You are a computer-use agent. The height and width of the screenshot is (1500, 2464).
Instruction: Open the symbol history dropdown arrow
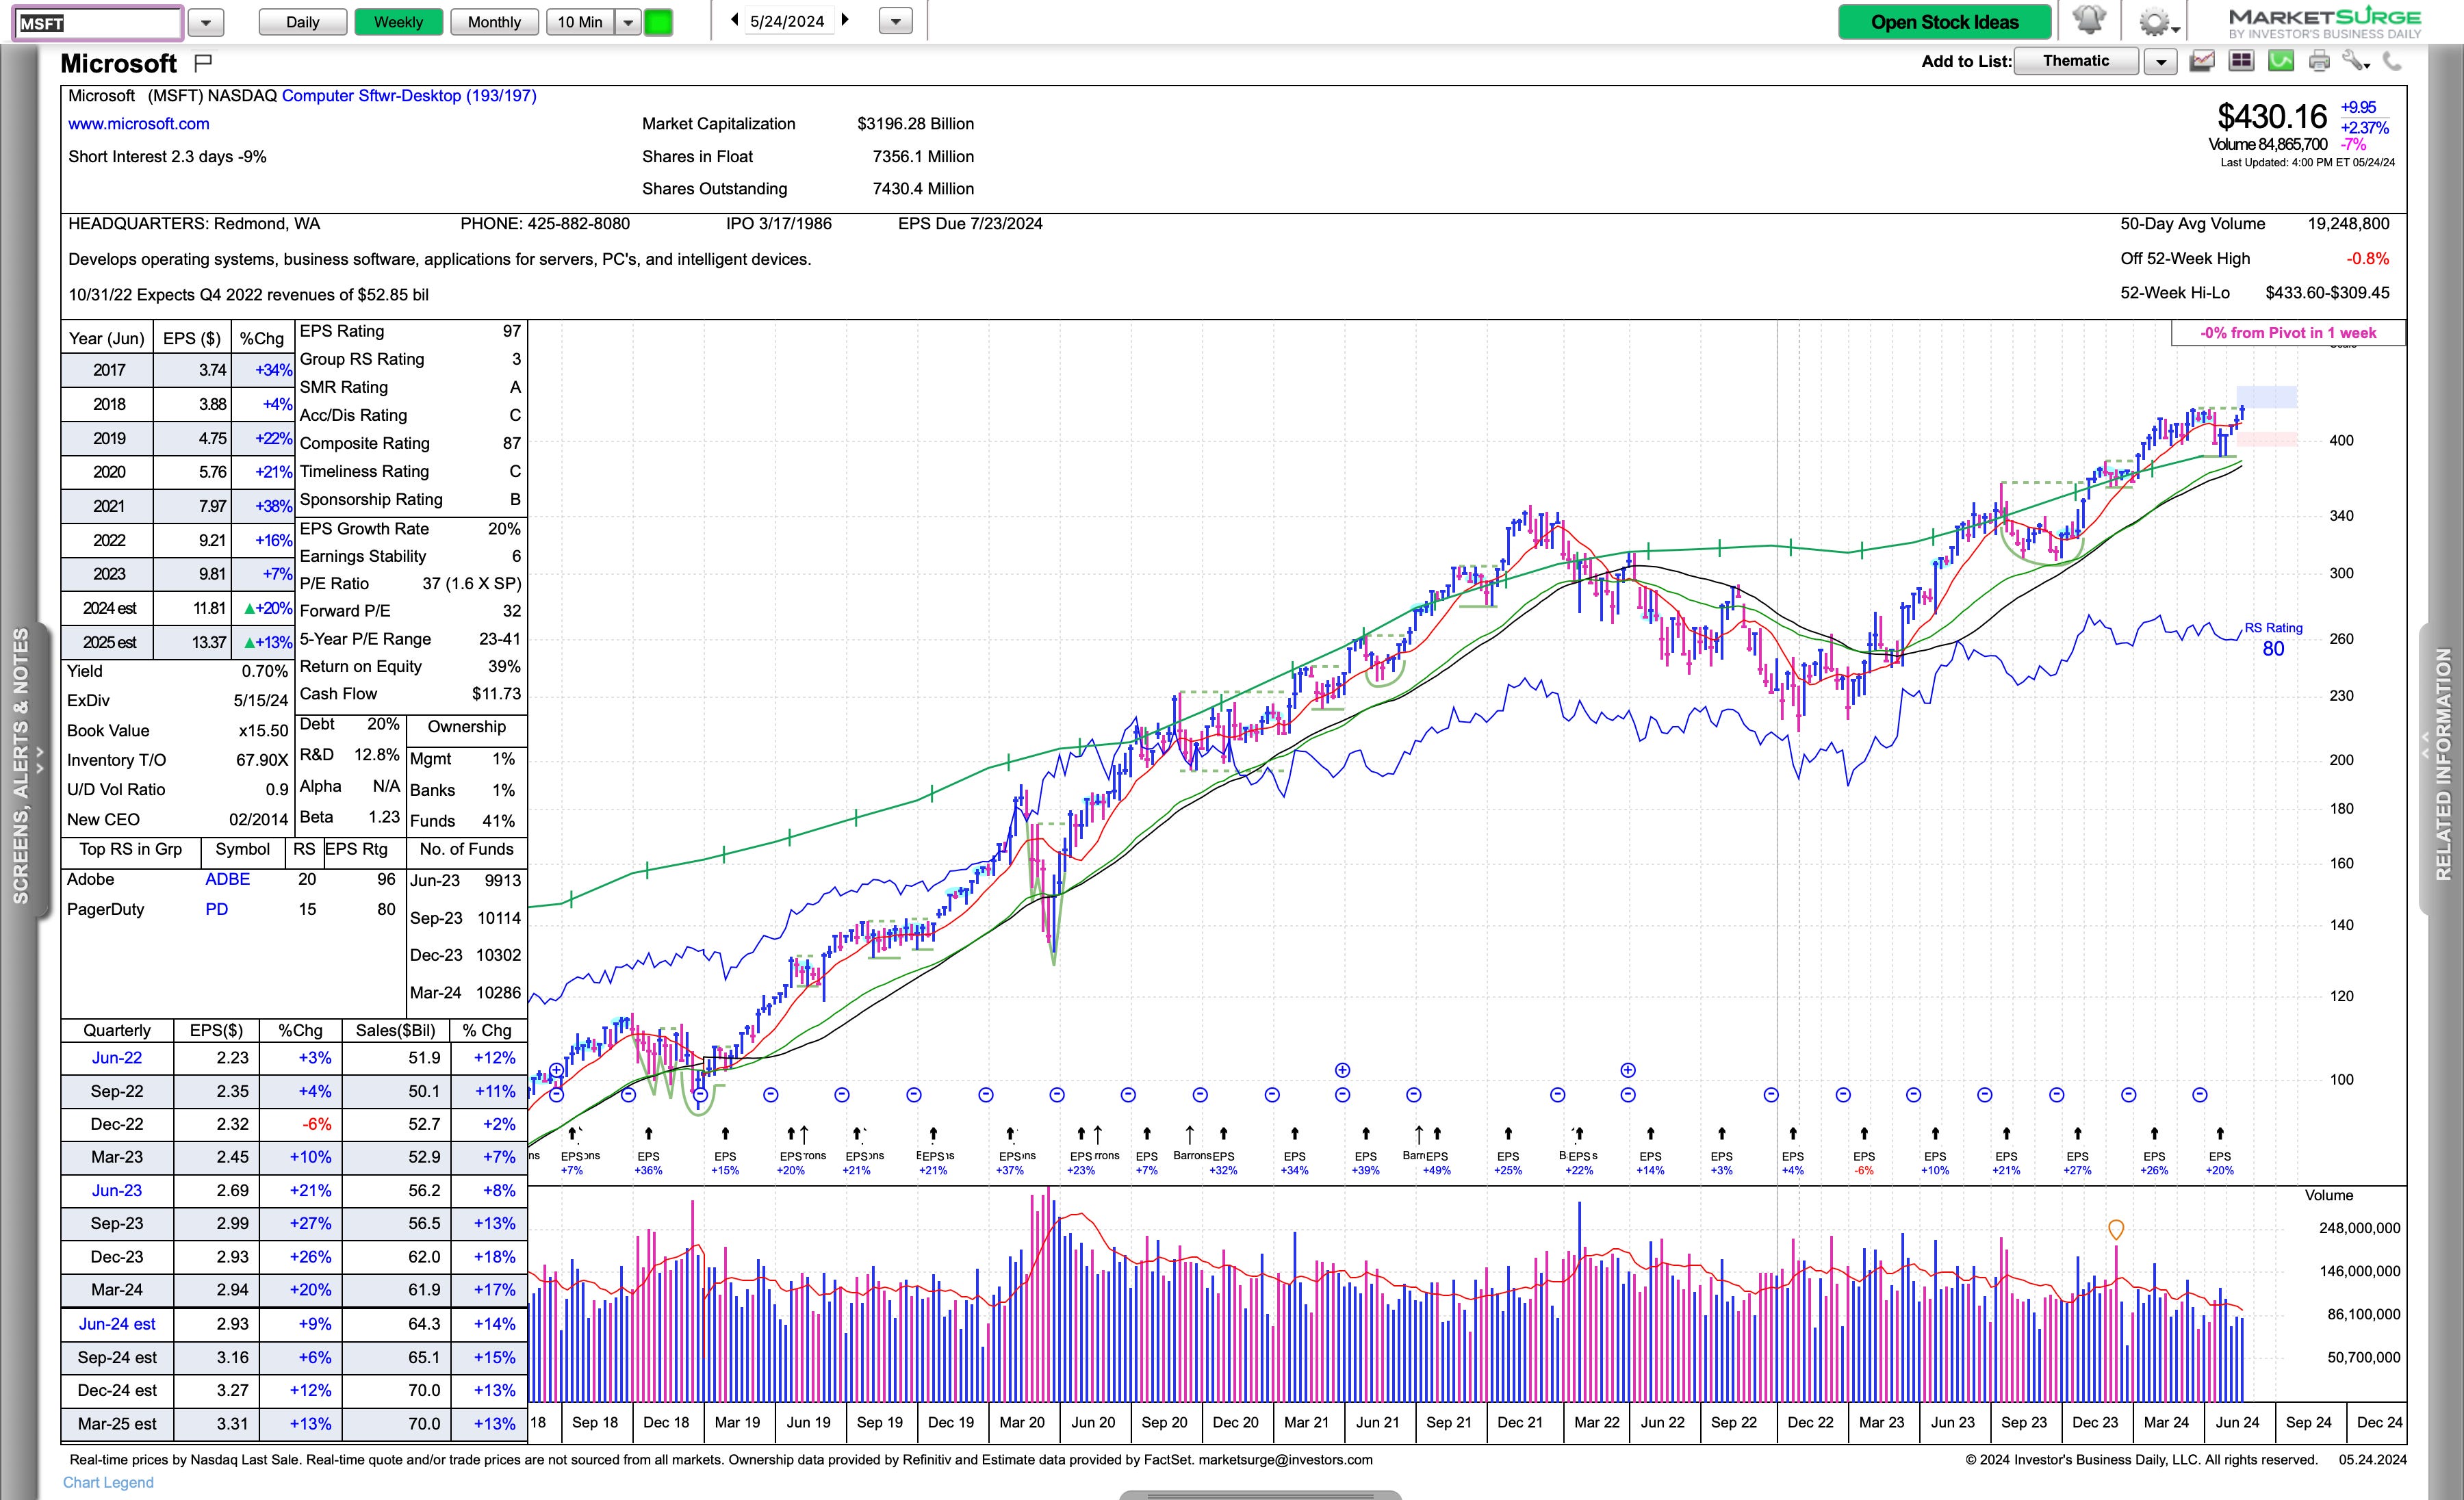206,22
